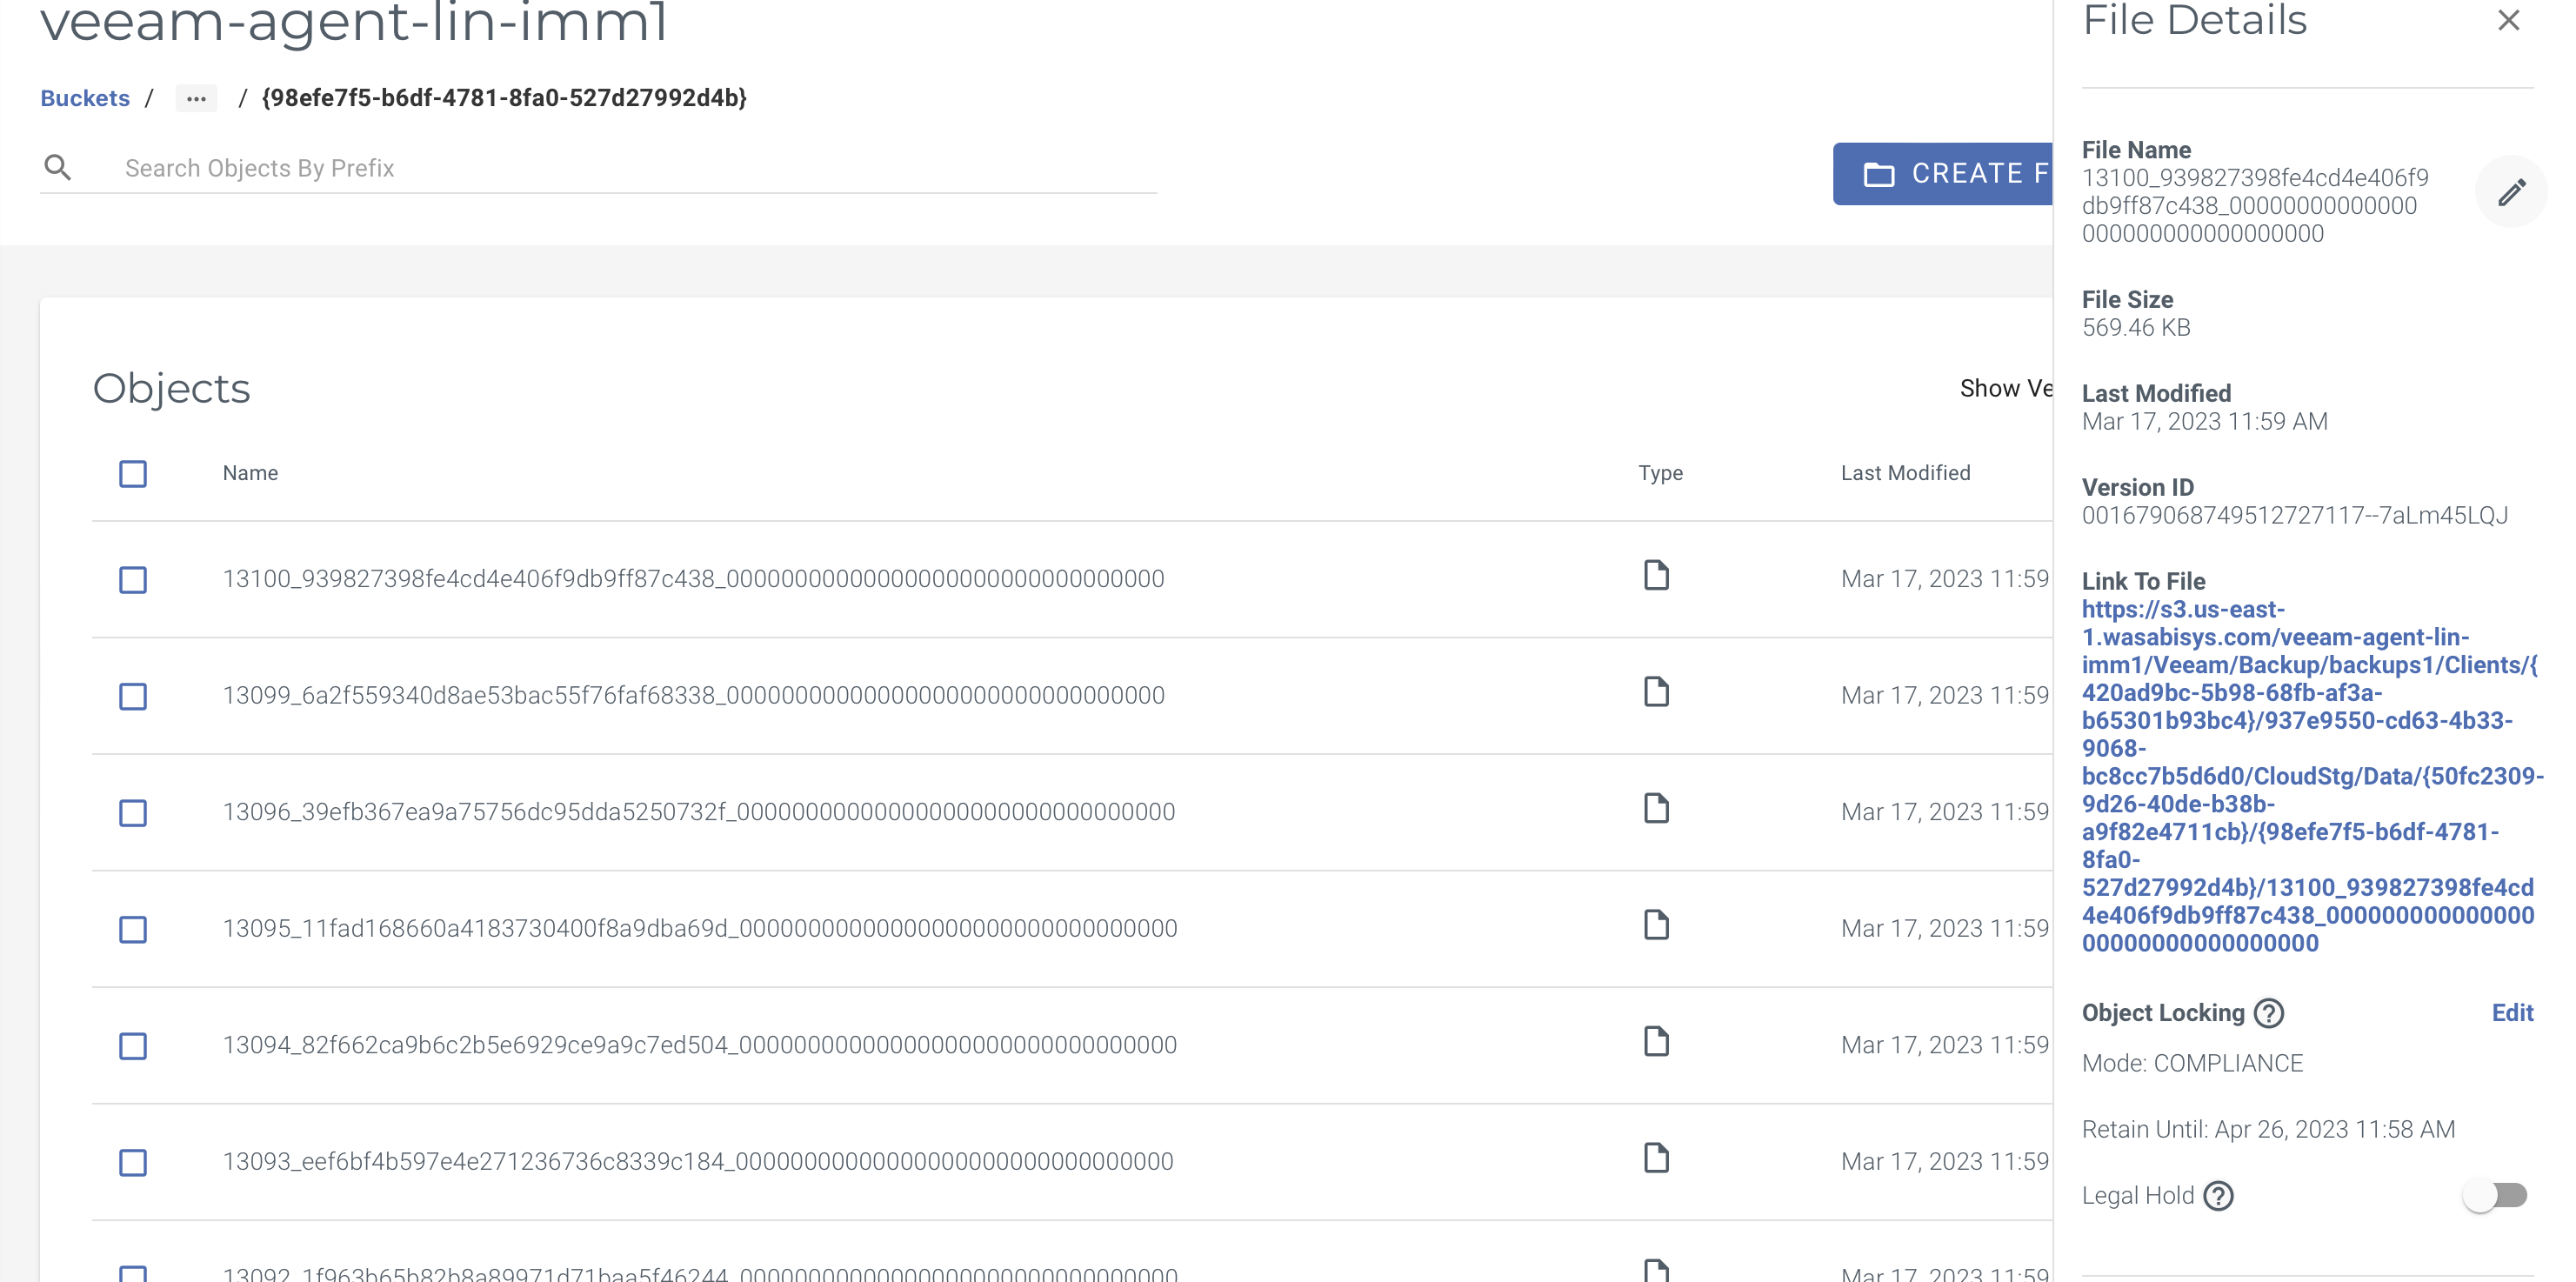The width and height of the screenshot is (2576, 1282).
Task: Open object 13099_6a2f559340d8ae53bac55f76faf68338
Action: pos(693,695)
